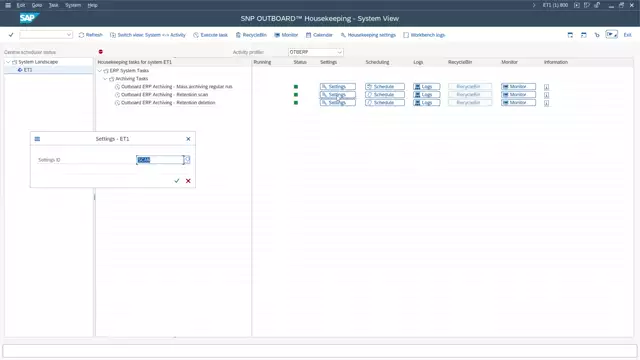Screen dimensions: 640x360
Task: Open the Goto menu
Action: [37, 5]
